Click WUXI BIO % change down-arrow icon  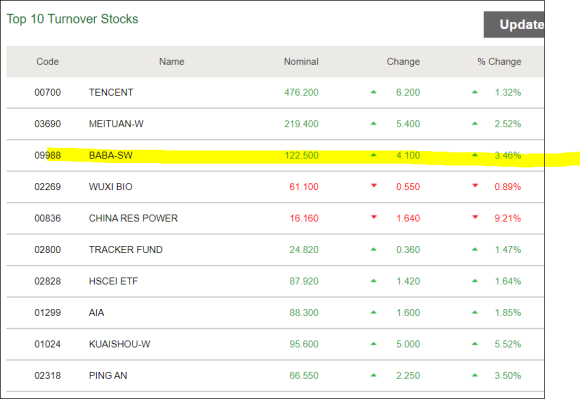[475, 185]
